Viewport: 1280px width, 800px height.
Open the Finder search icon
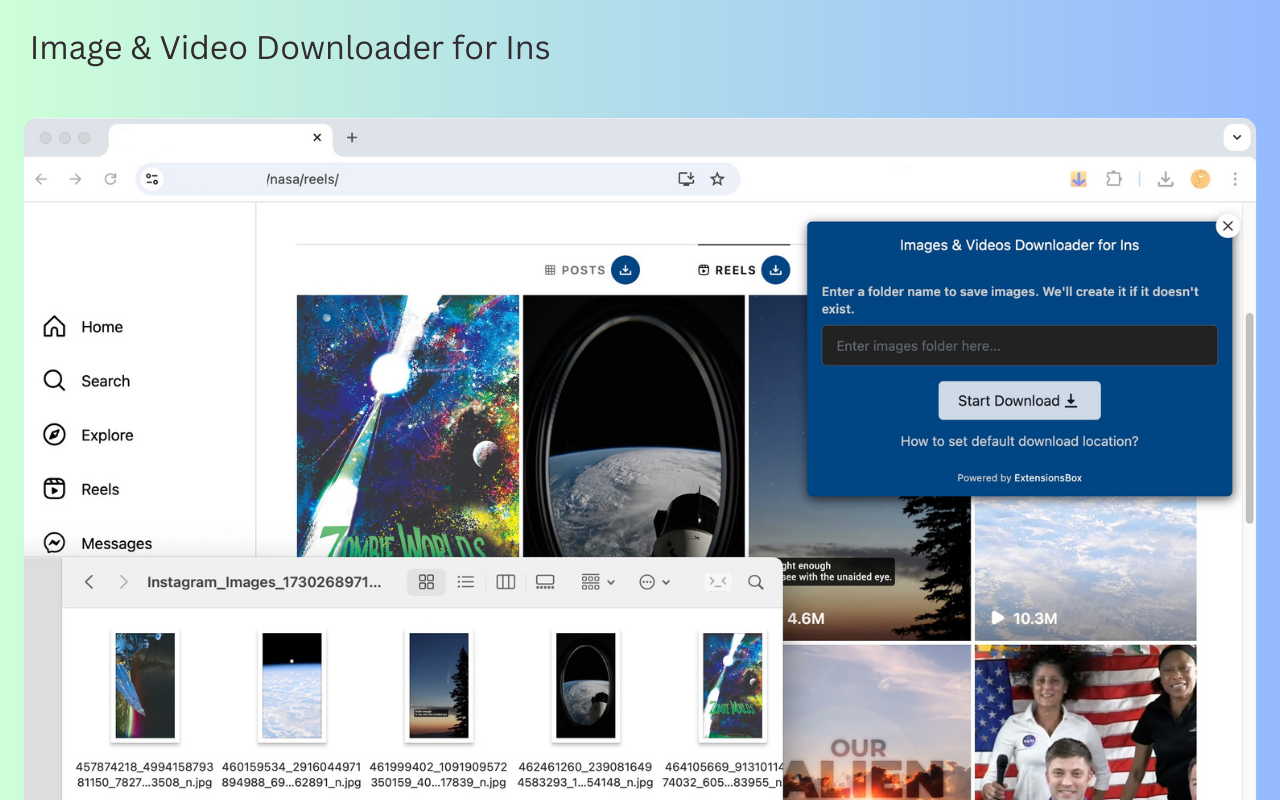755,581
